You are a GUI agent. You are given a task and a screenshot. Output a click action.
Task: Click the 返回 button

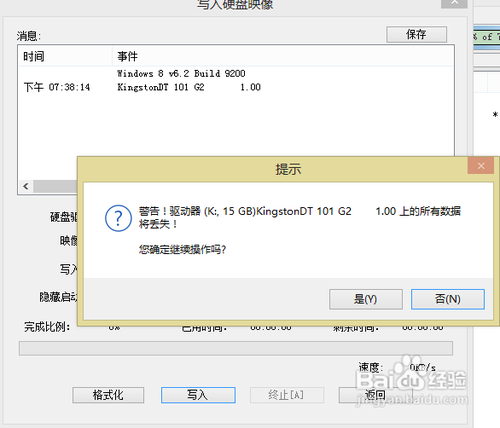click(375, 395)
